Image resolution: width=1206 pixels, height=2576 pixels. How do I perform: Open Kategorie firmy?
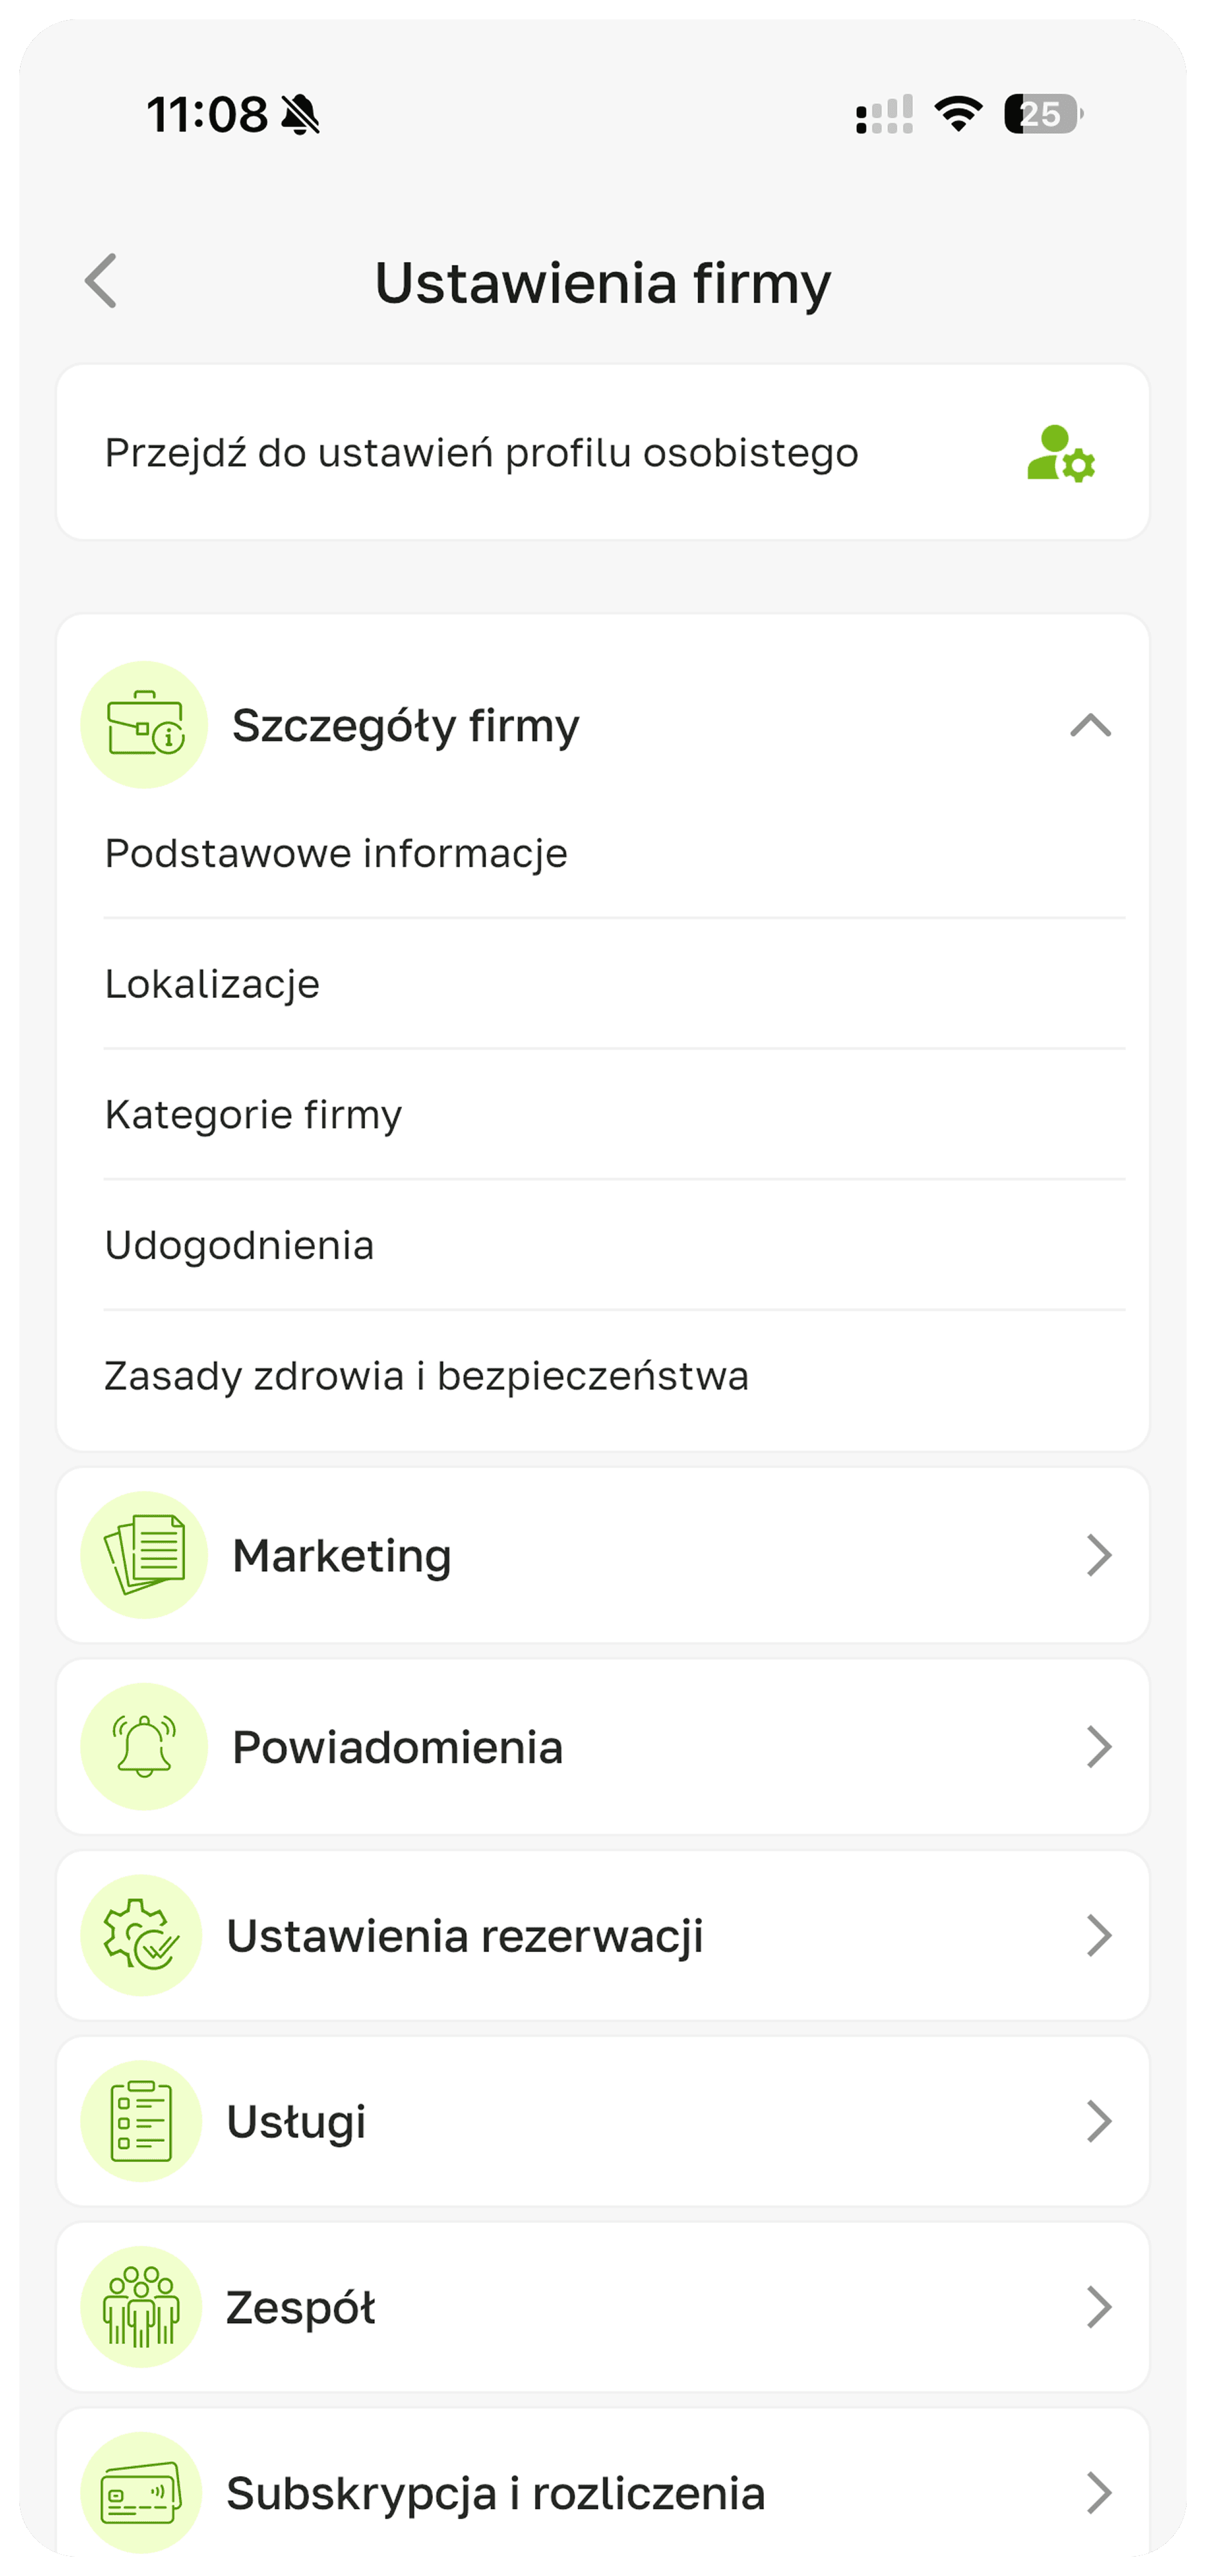coord(253,1114)
